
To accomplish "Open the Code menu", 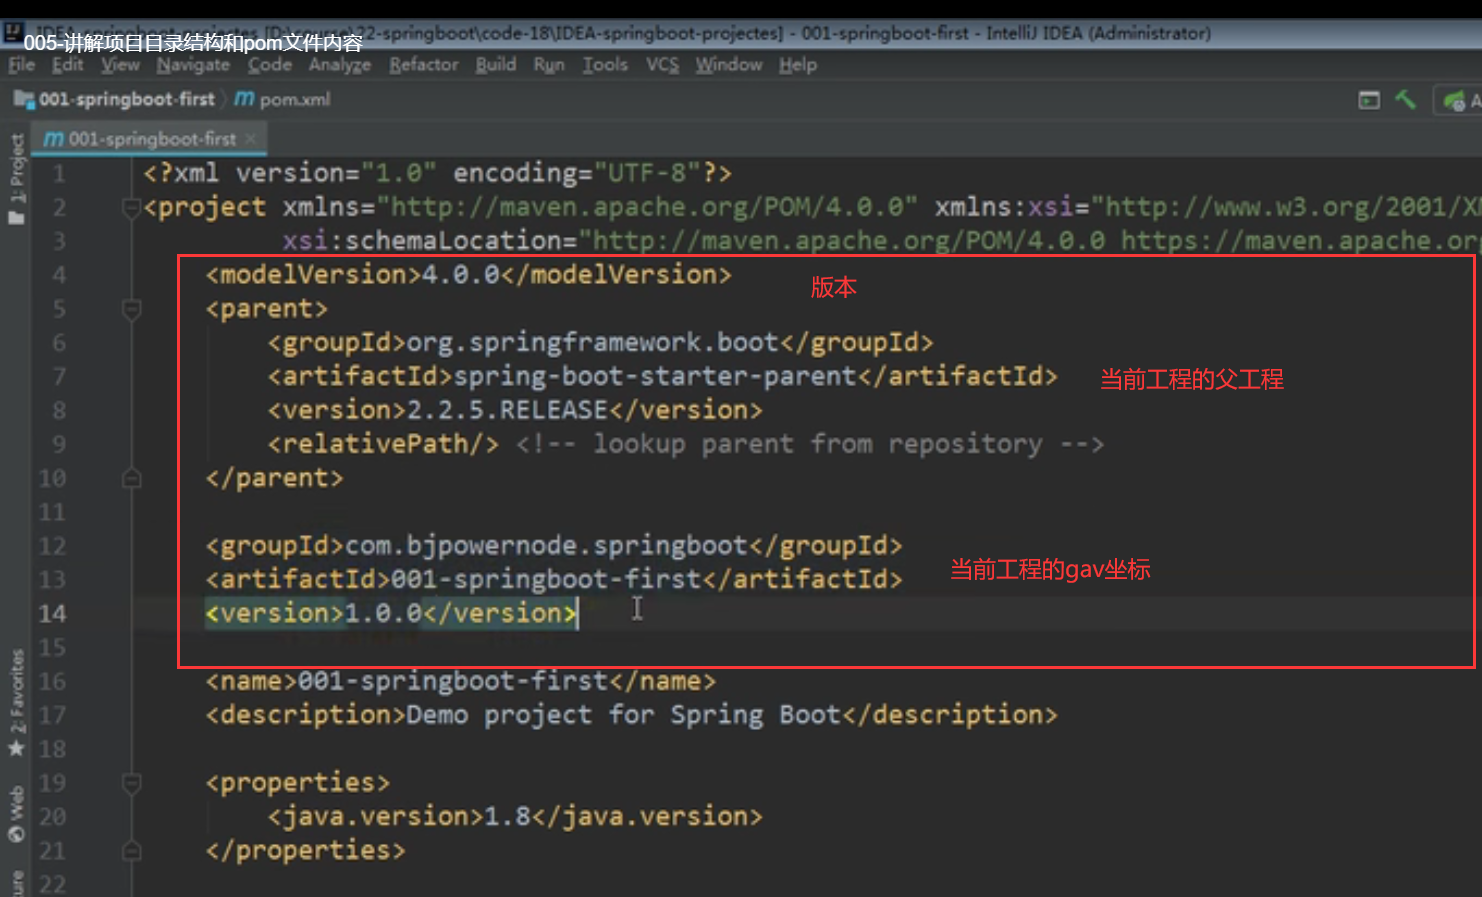I will [x=270, y=65].
